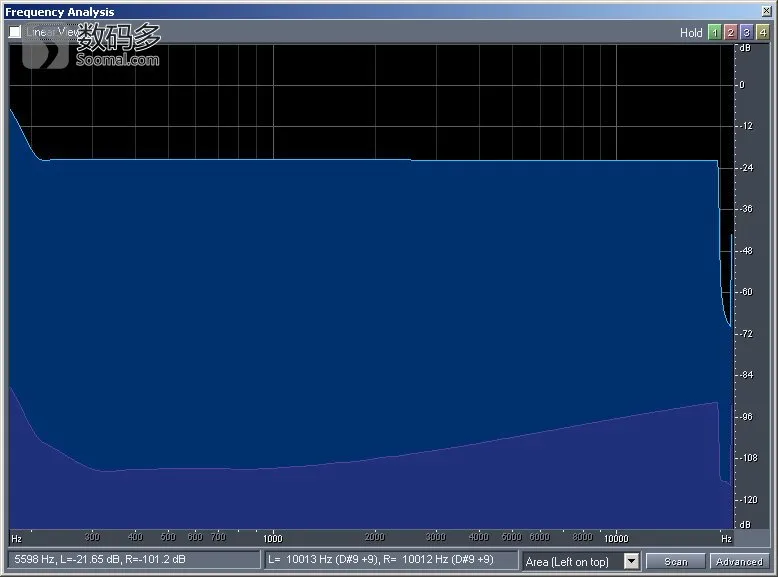This screenshot has width=778, height=577.
Task: Click the '10000' frequency axis label
Action: [616, 538]
